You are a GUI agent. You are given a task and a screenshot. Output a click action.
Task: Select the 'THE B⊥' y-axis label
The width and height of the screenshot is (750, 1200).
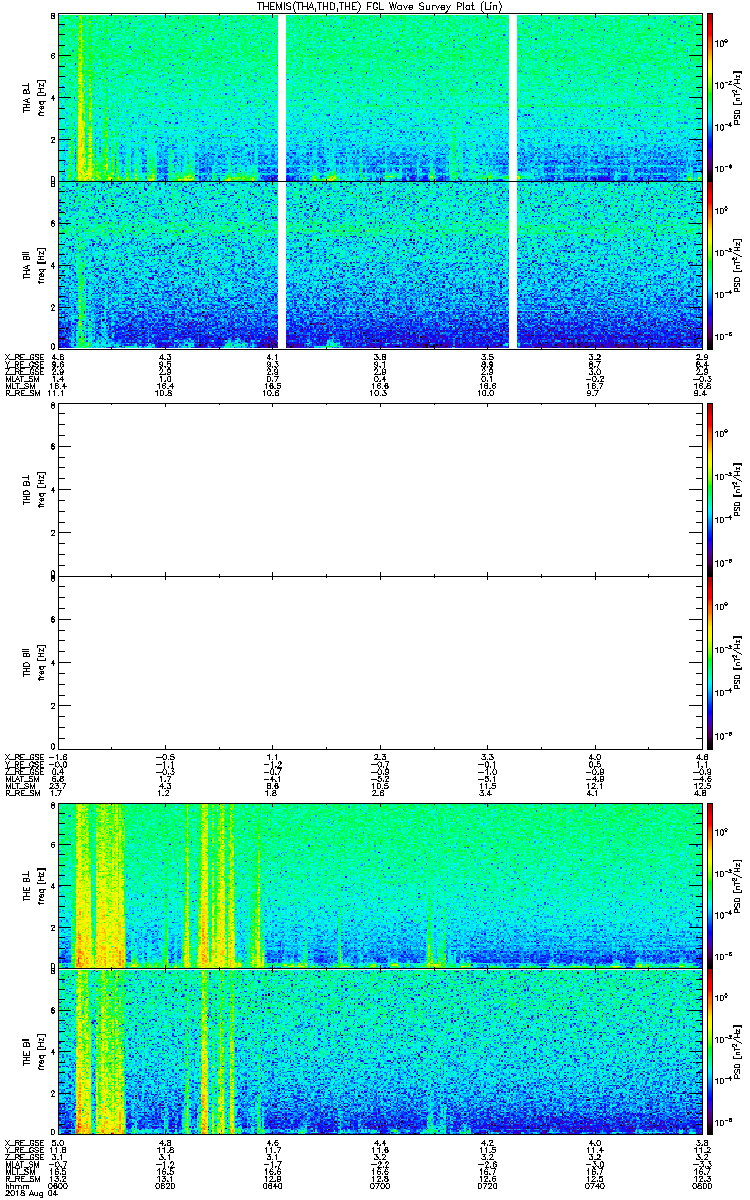pos(29,885)
